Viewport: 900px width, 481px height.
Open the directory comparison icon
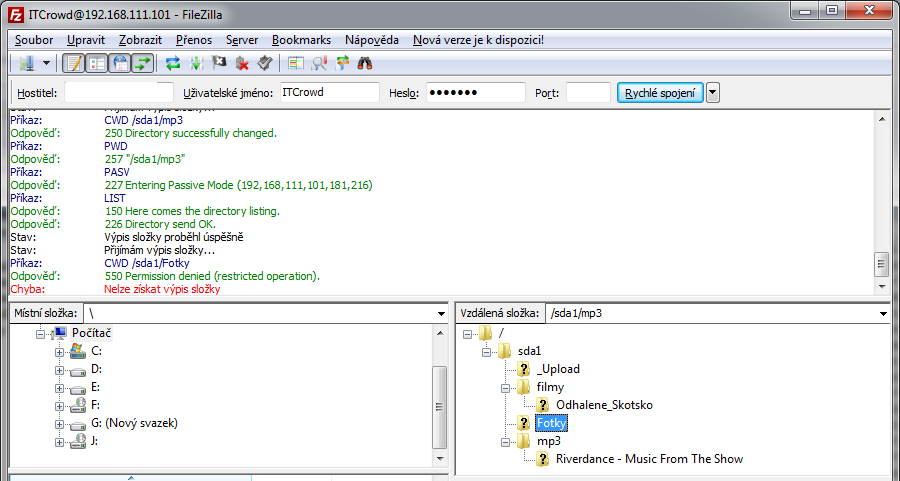pyautogui.click(x=319, y=63)
